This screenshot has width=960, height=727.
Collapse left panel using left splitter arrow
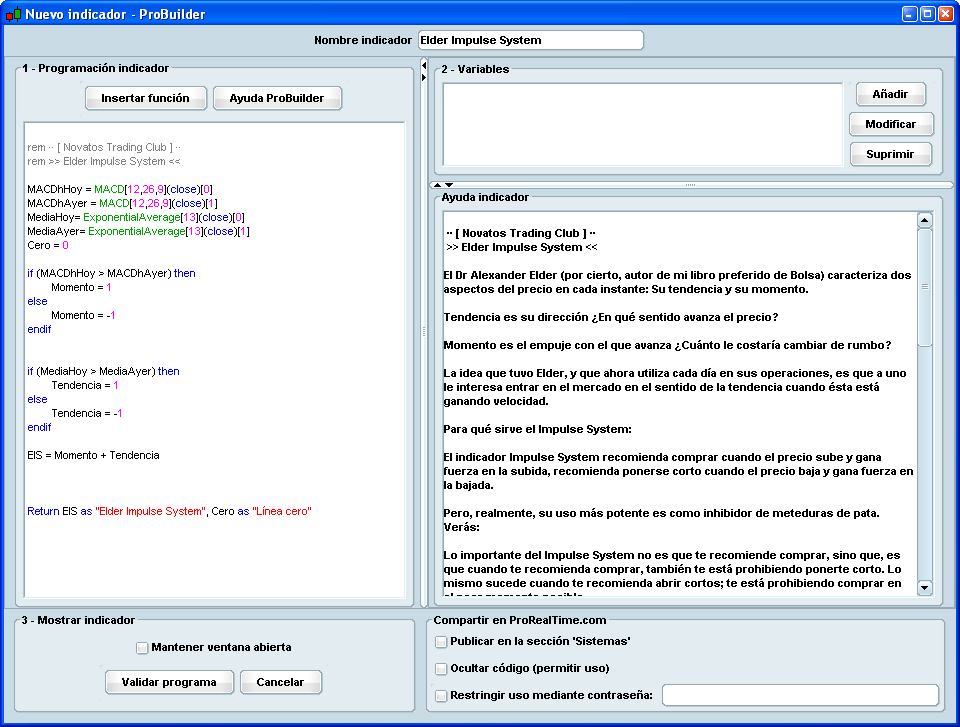(424, 65)
